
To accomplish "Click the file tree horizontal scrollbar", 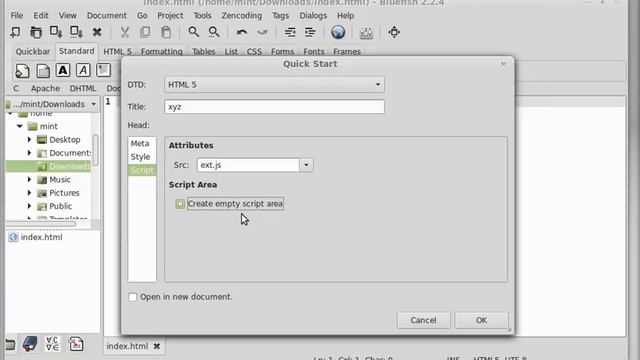I will point(41,224).
